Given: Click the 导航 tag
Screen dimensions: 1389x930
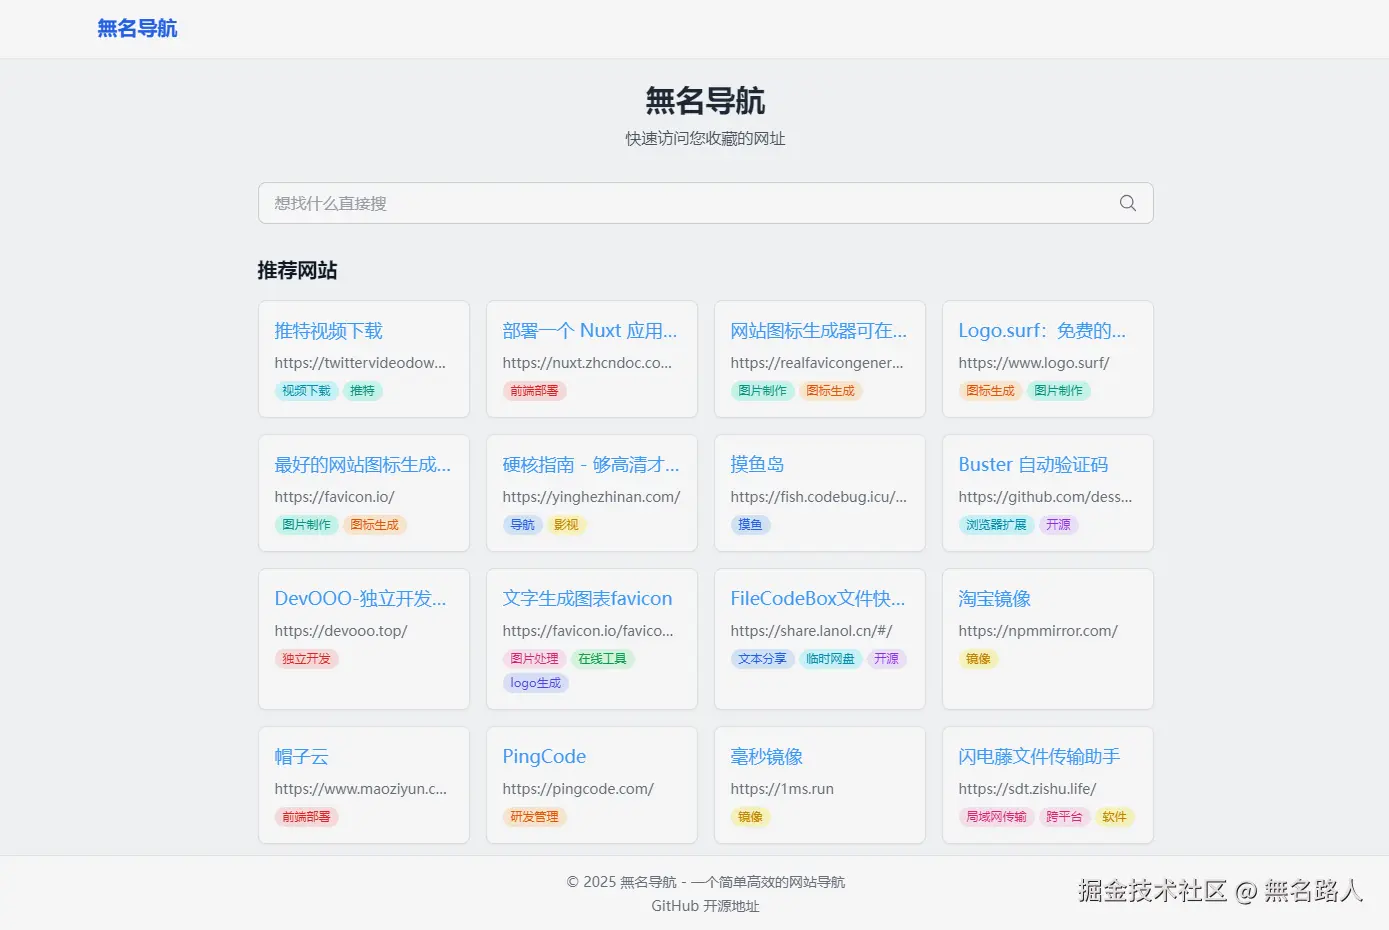Looking at the screenshot, I should (522, 525).
